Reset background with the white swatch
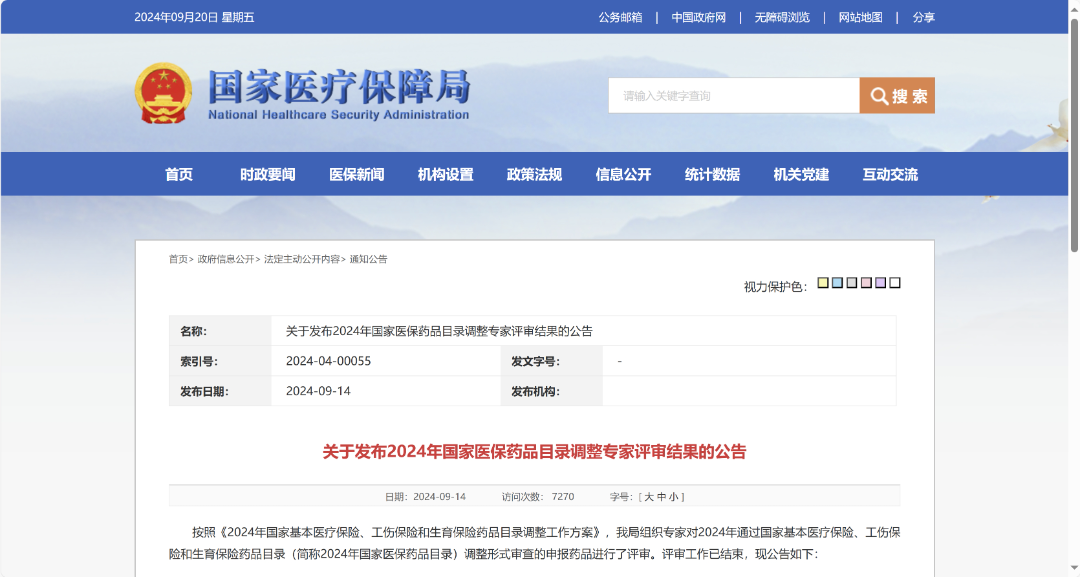Viewport: 1080px width, 577px height. 895,283
